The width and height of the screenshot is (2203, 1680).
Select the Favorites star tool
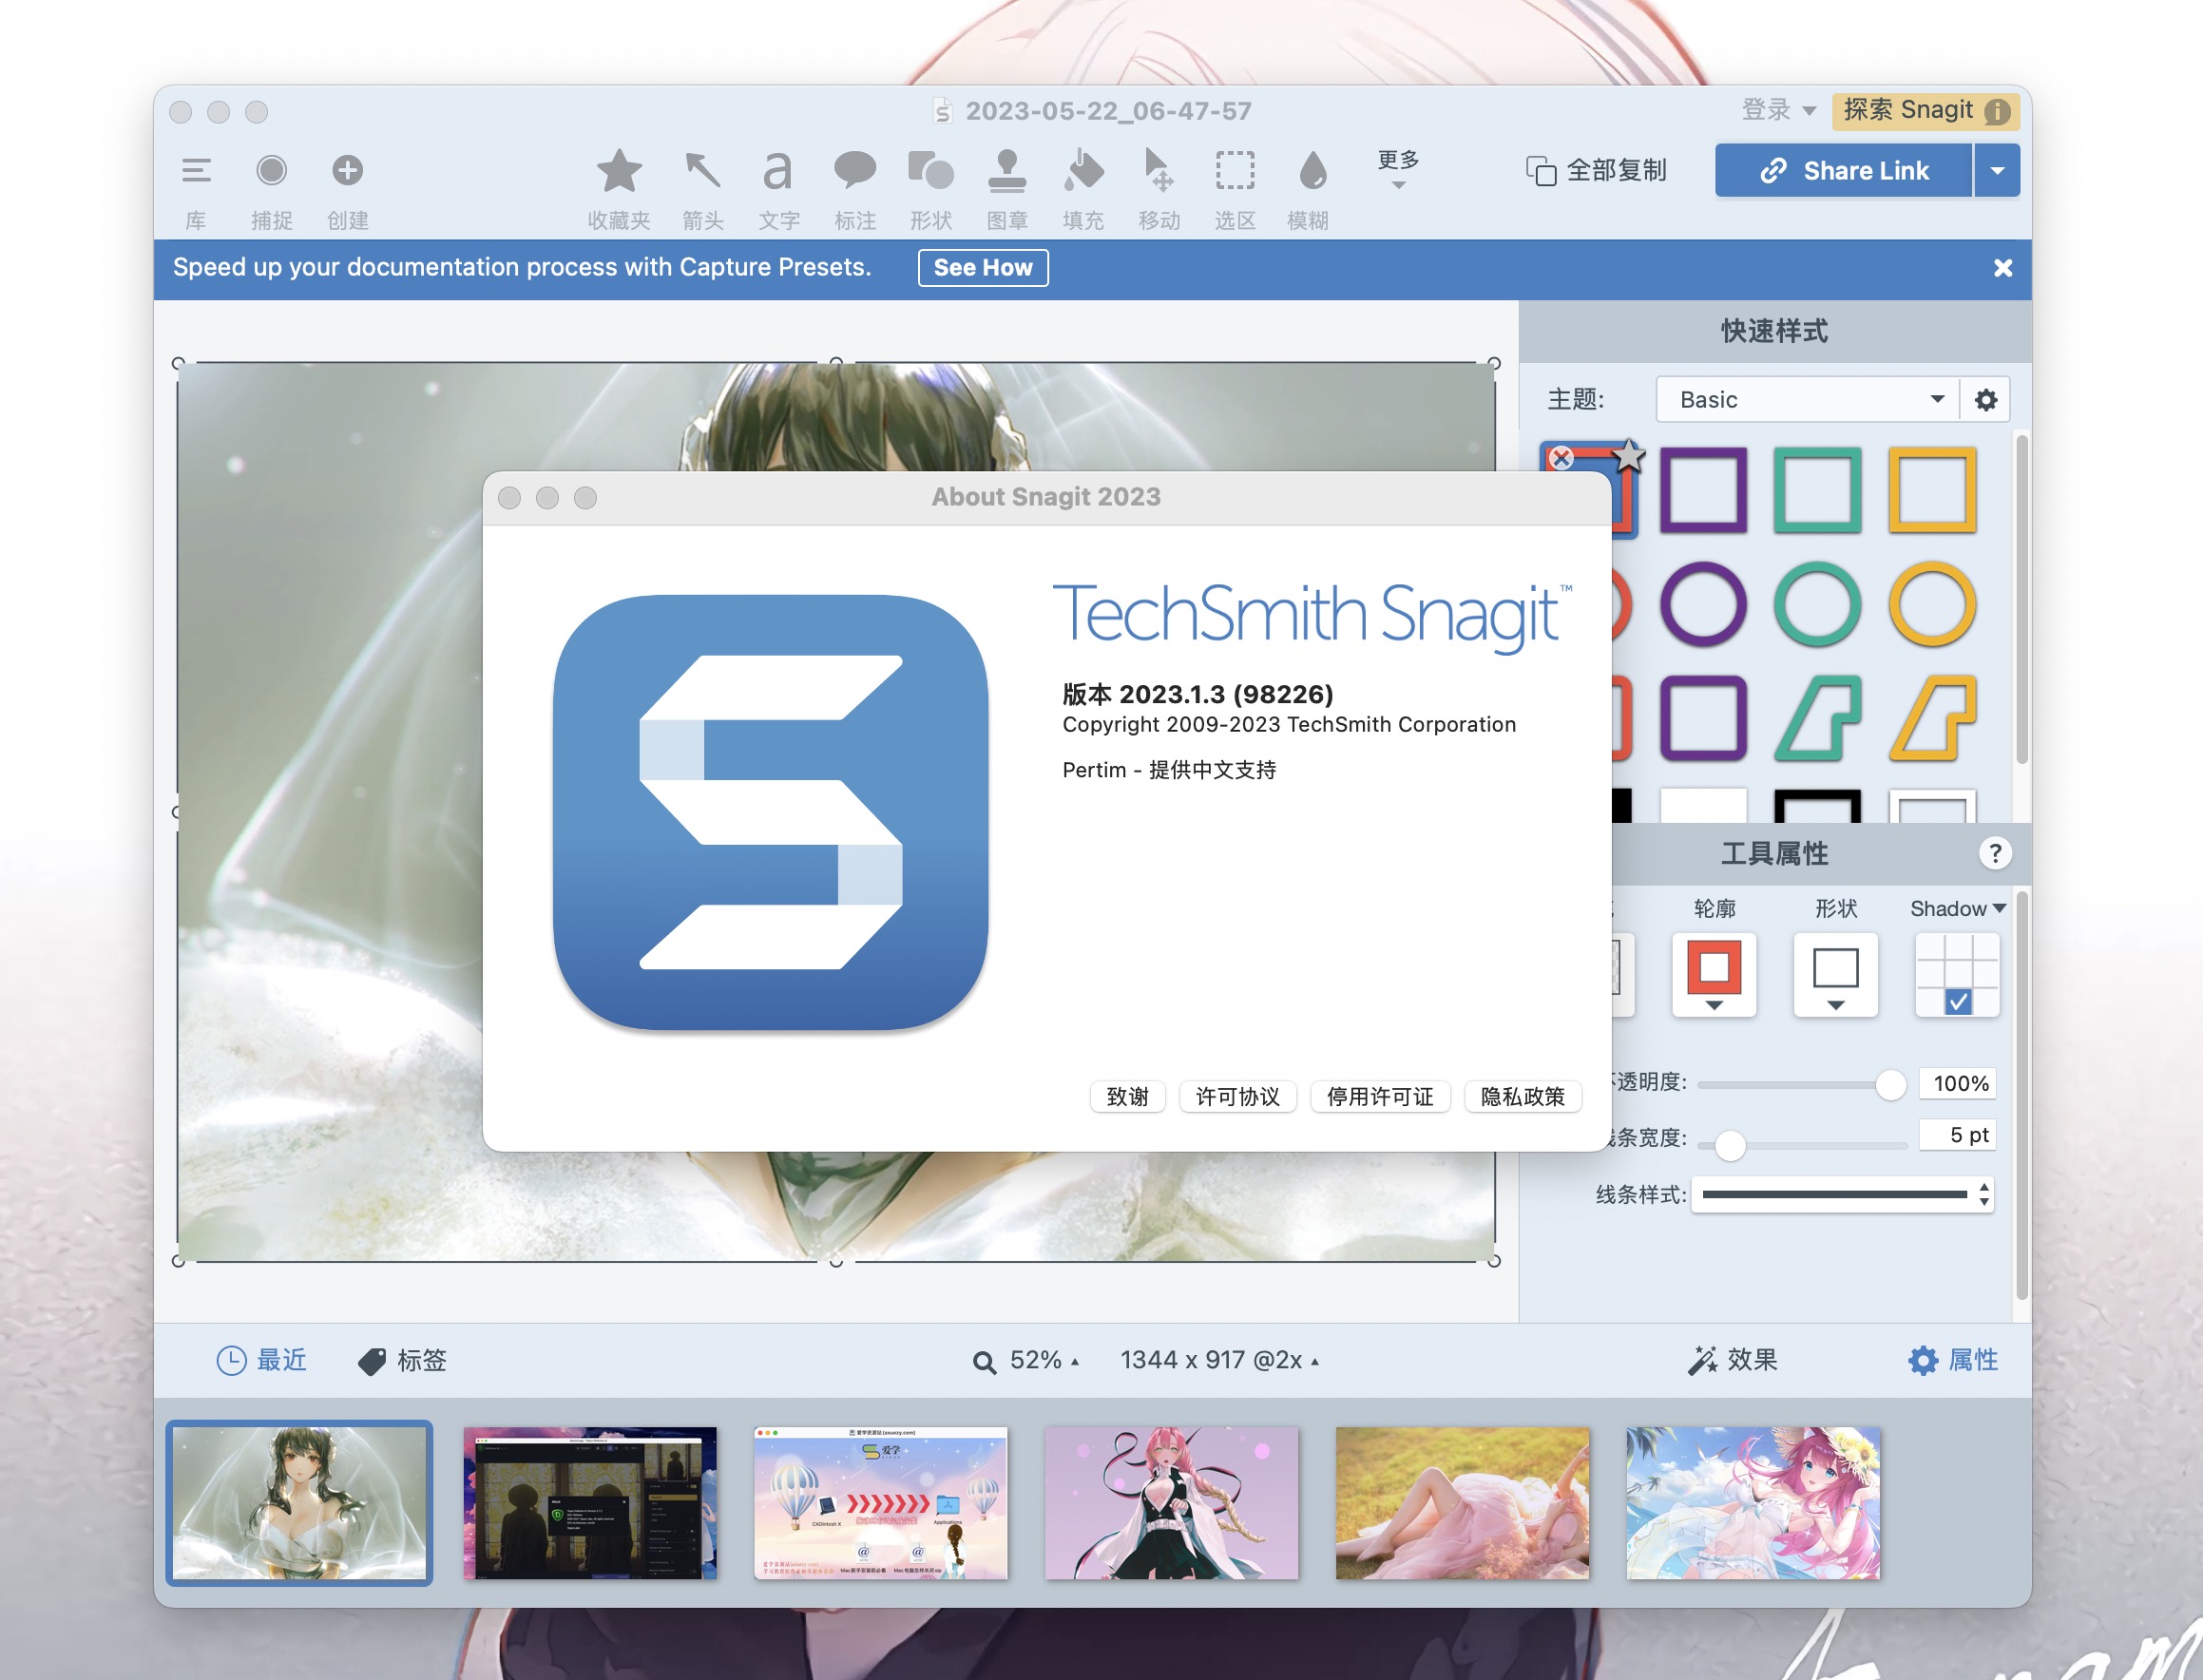click(619, 171)
